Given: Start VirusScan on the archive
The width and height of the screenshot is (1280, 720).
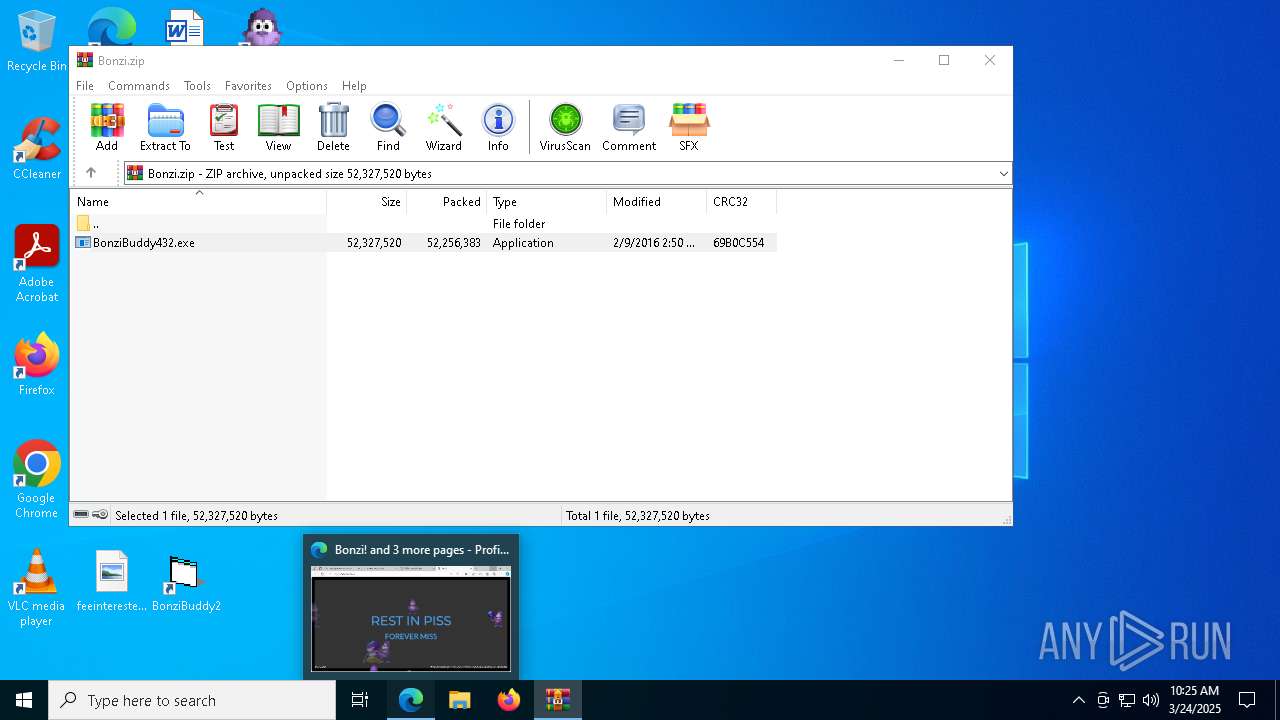Looking at the screenshot, I should (x=565, y=127).
